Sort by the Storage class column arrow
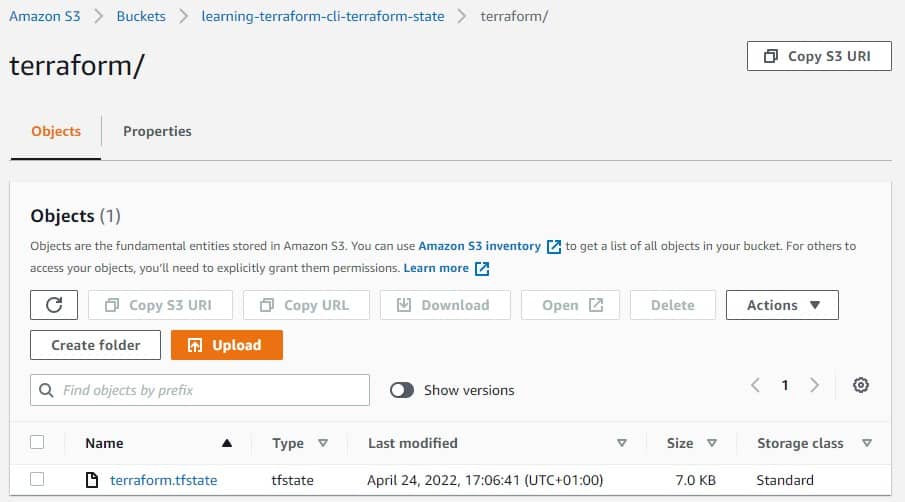 tap(867, 443)
